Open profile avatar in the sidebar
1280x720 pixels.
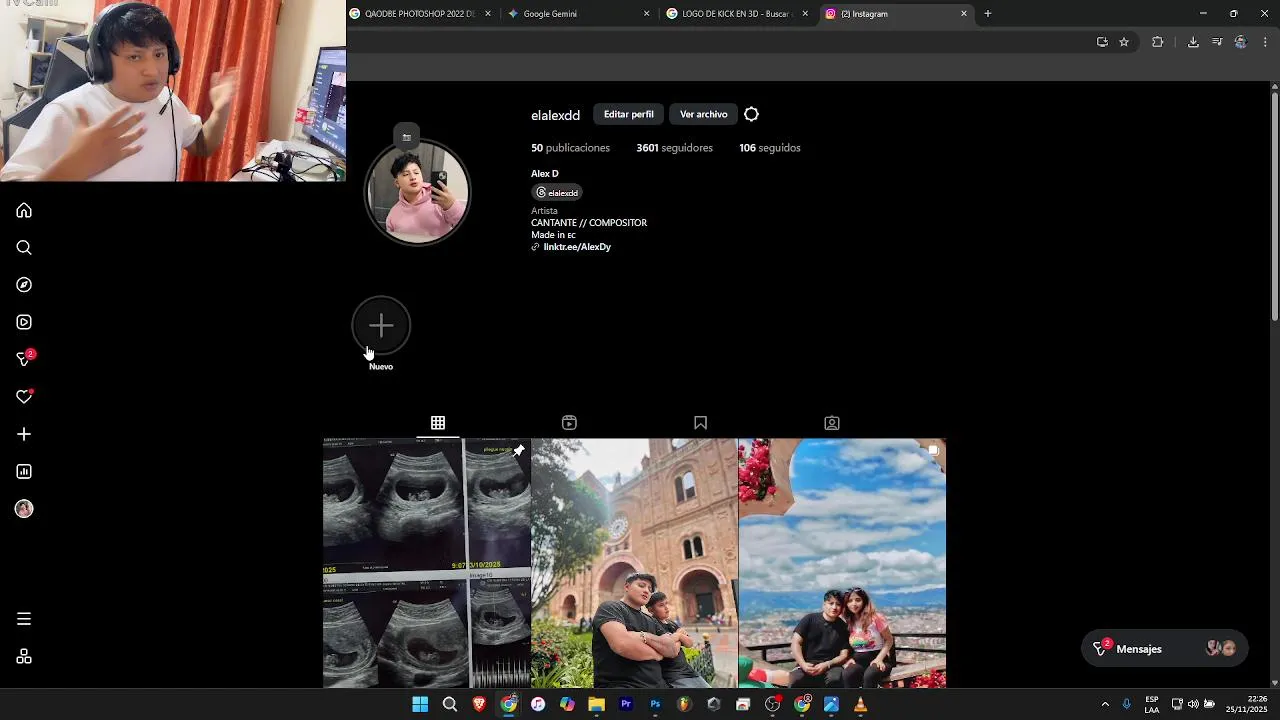[24, 509]
